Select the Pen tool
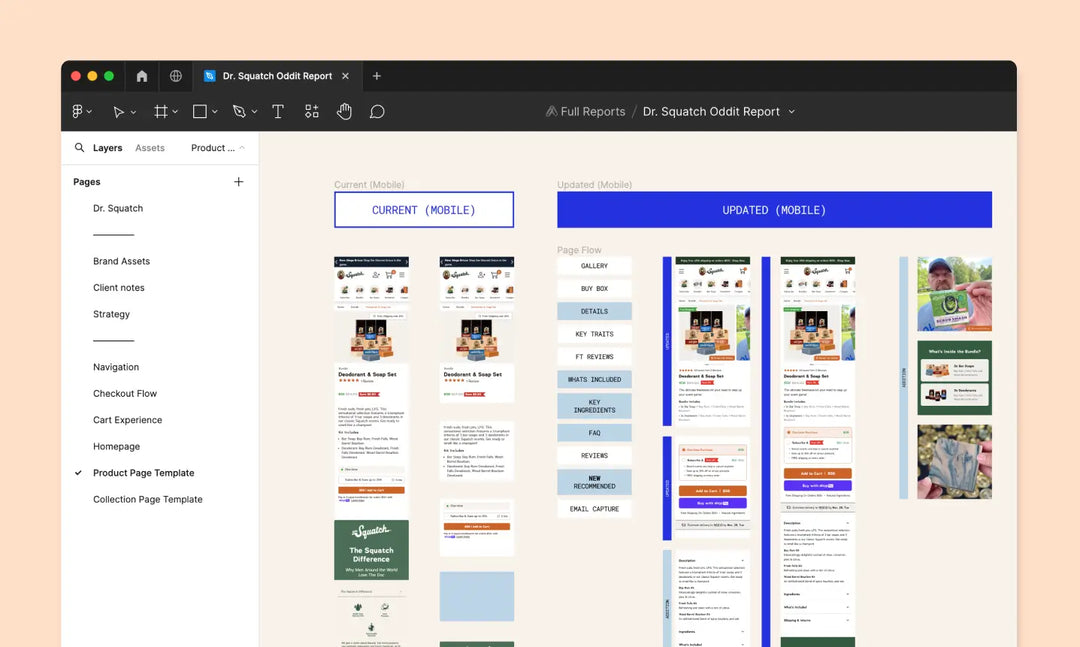1080x647 pixels. (239, 112)
